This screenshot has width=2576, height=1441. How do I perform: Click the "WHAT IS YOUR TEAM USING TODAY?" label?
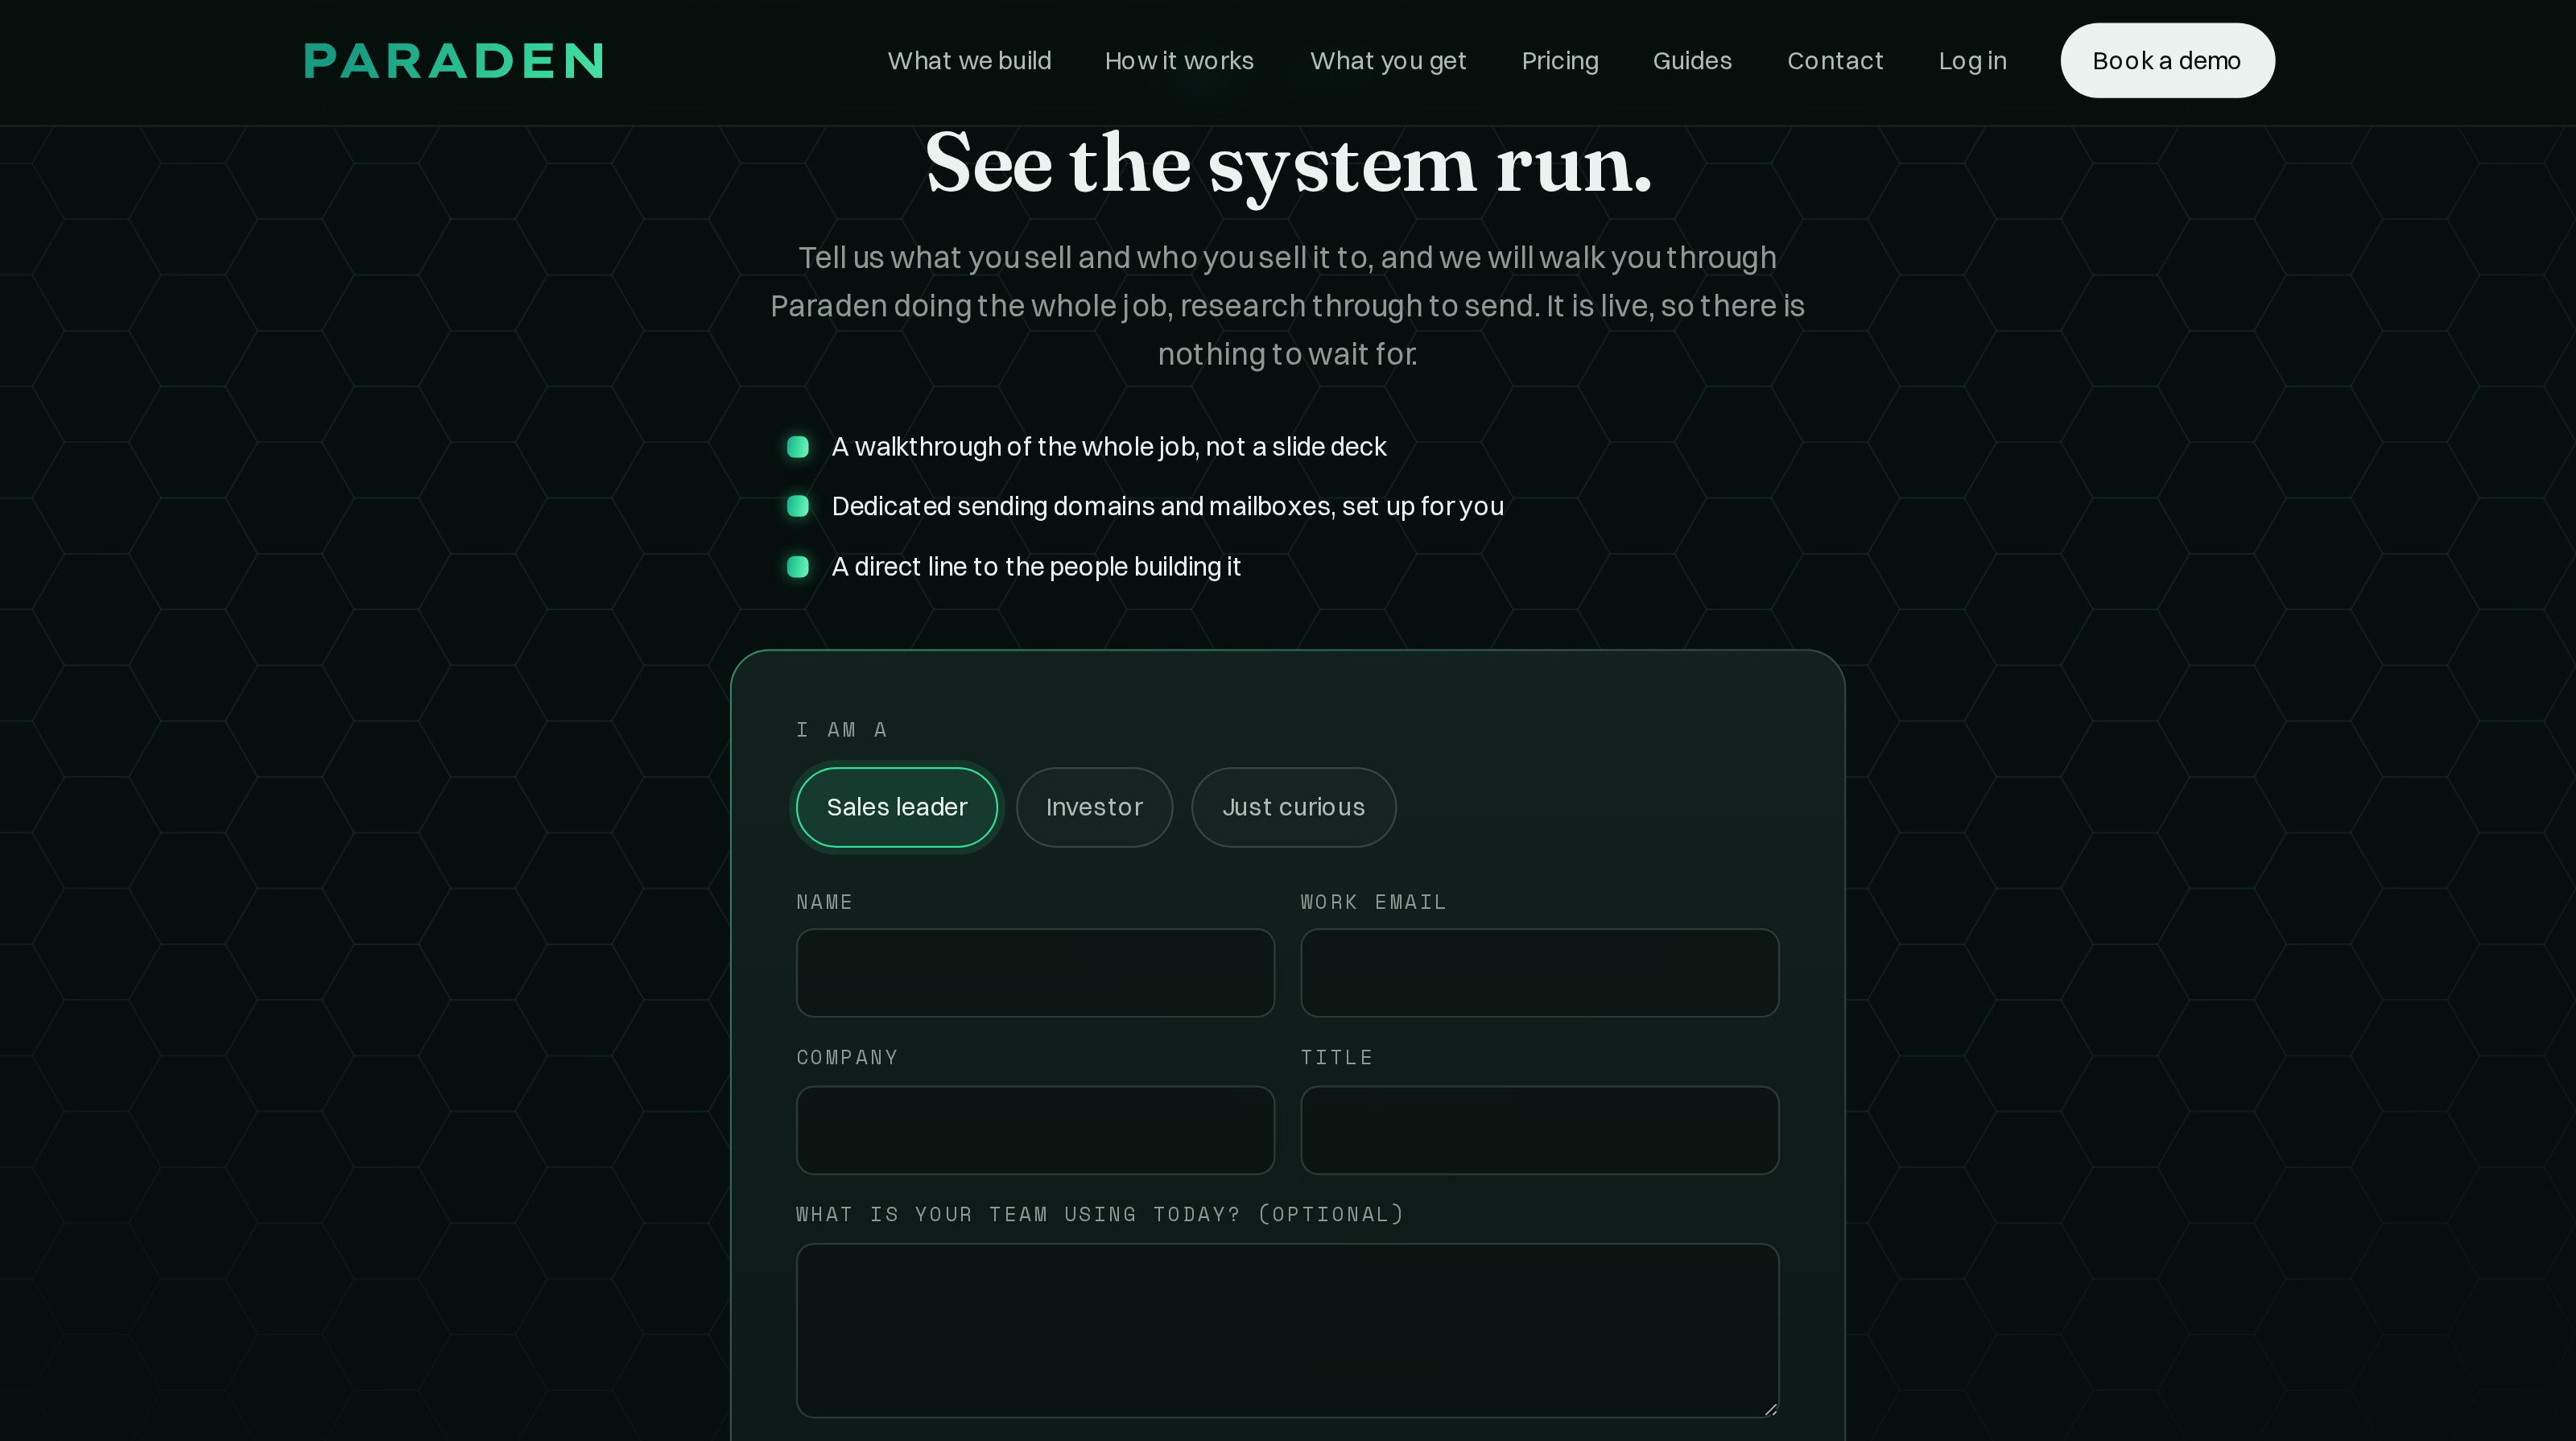[x=1100, y=1214]
